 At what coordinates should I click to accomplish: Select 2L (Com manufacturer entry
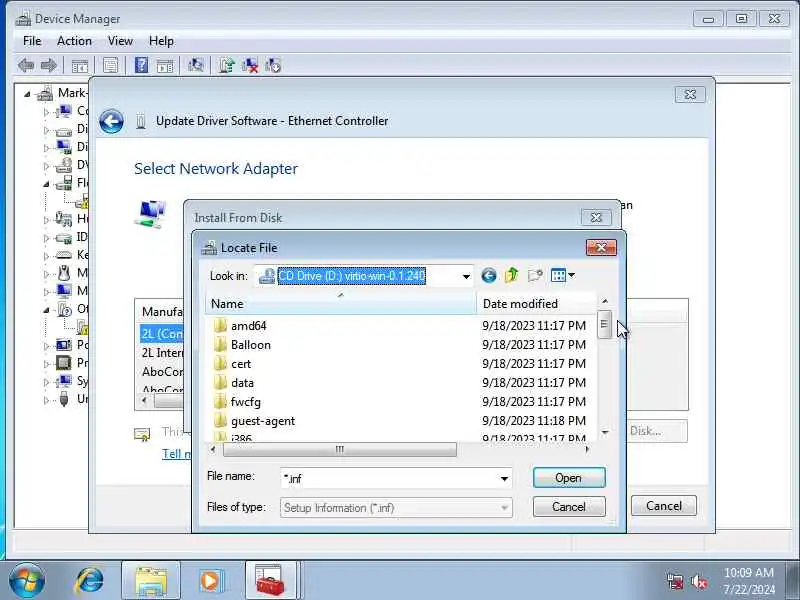[162, 334]
